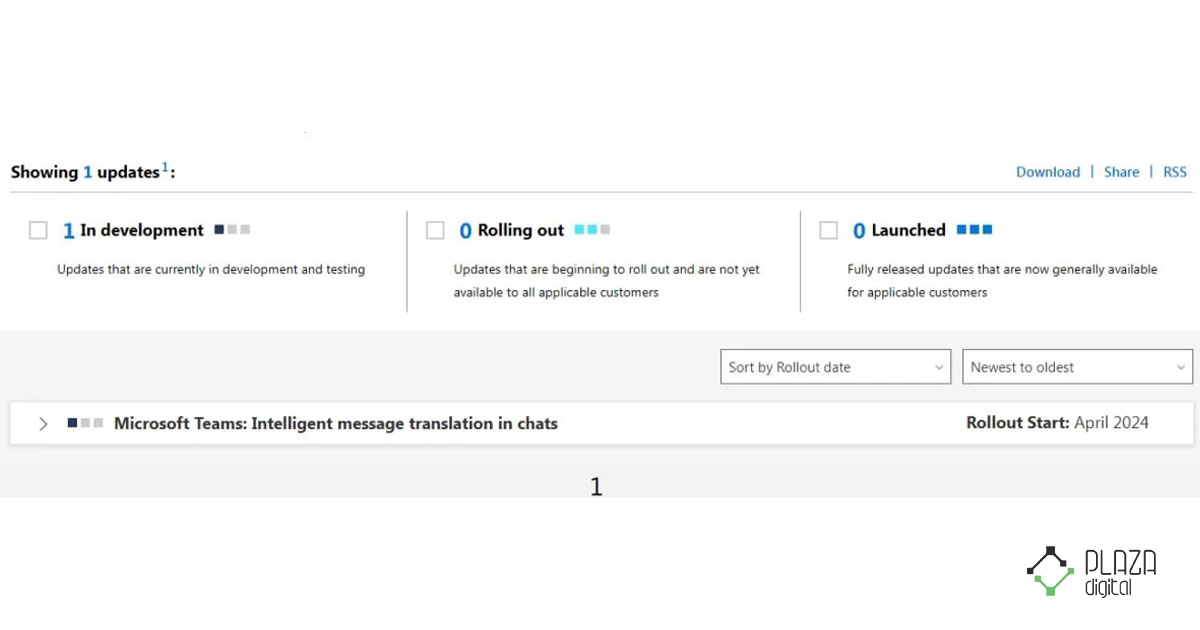This screenshot has height=630, width=1200.
Task: Check the Launched filter checkbox
Action: click(x=828, y=231)
